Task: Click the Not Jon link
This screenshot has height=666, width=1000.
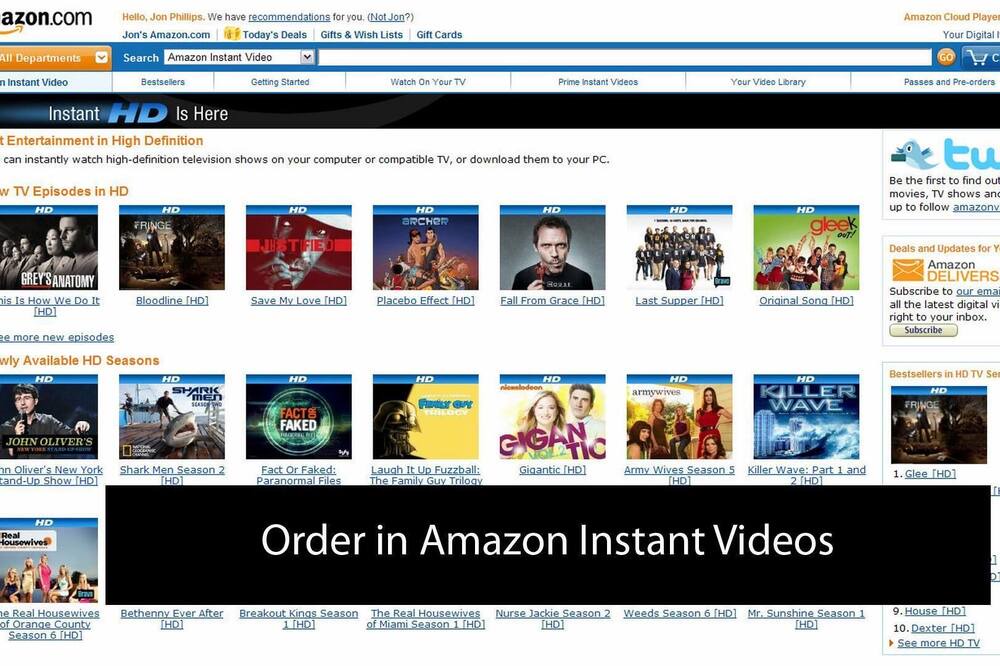Action: point(388,17)
